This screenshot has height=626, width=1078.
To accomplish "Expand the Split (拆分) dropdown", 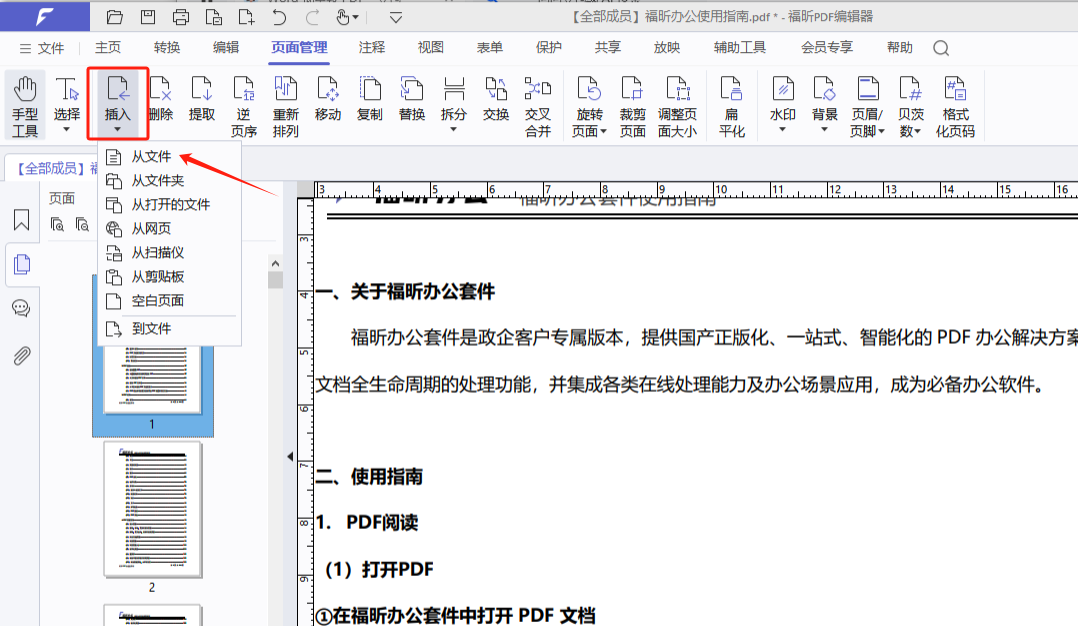I will click(454, 129).
